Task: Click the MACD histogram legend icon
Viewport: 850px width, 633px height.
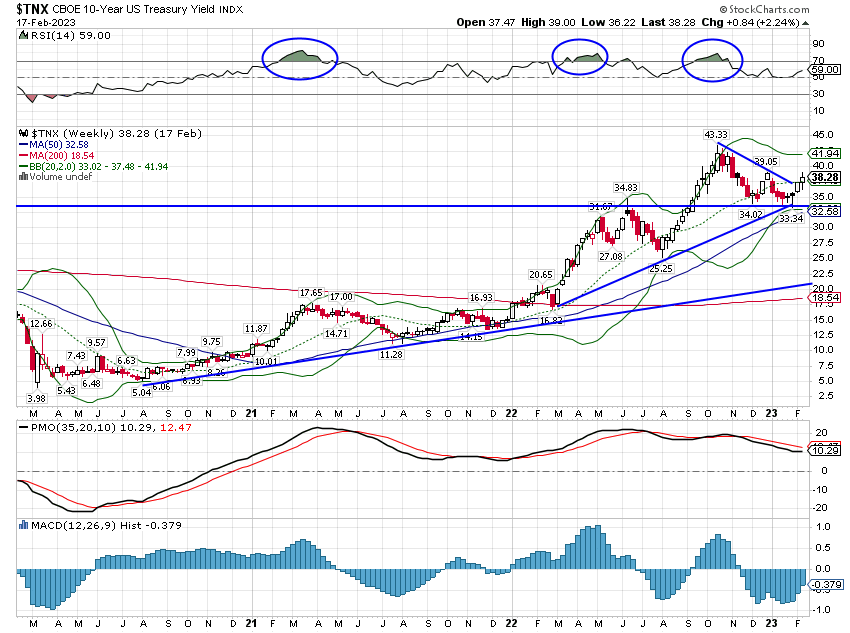Action: [x=23, y=525]
